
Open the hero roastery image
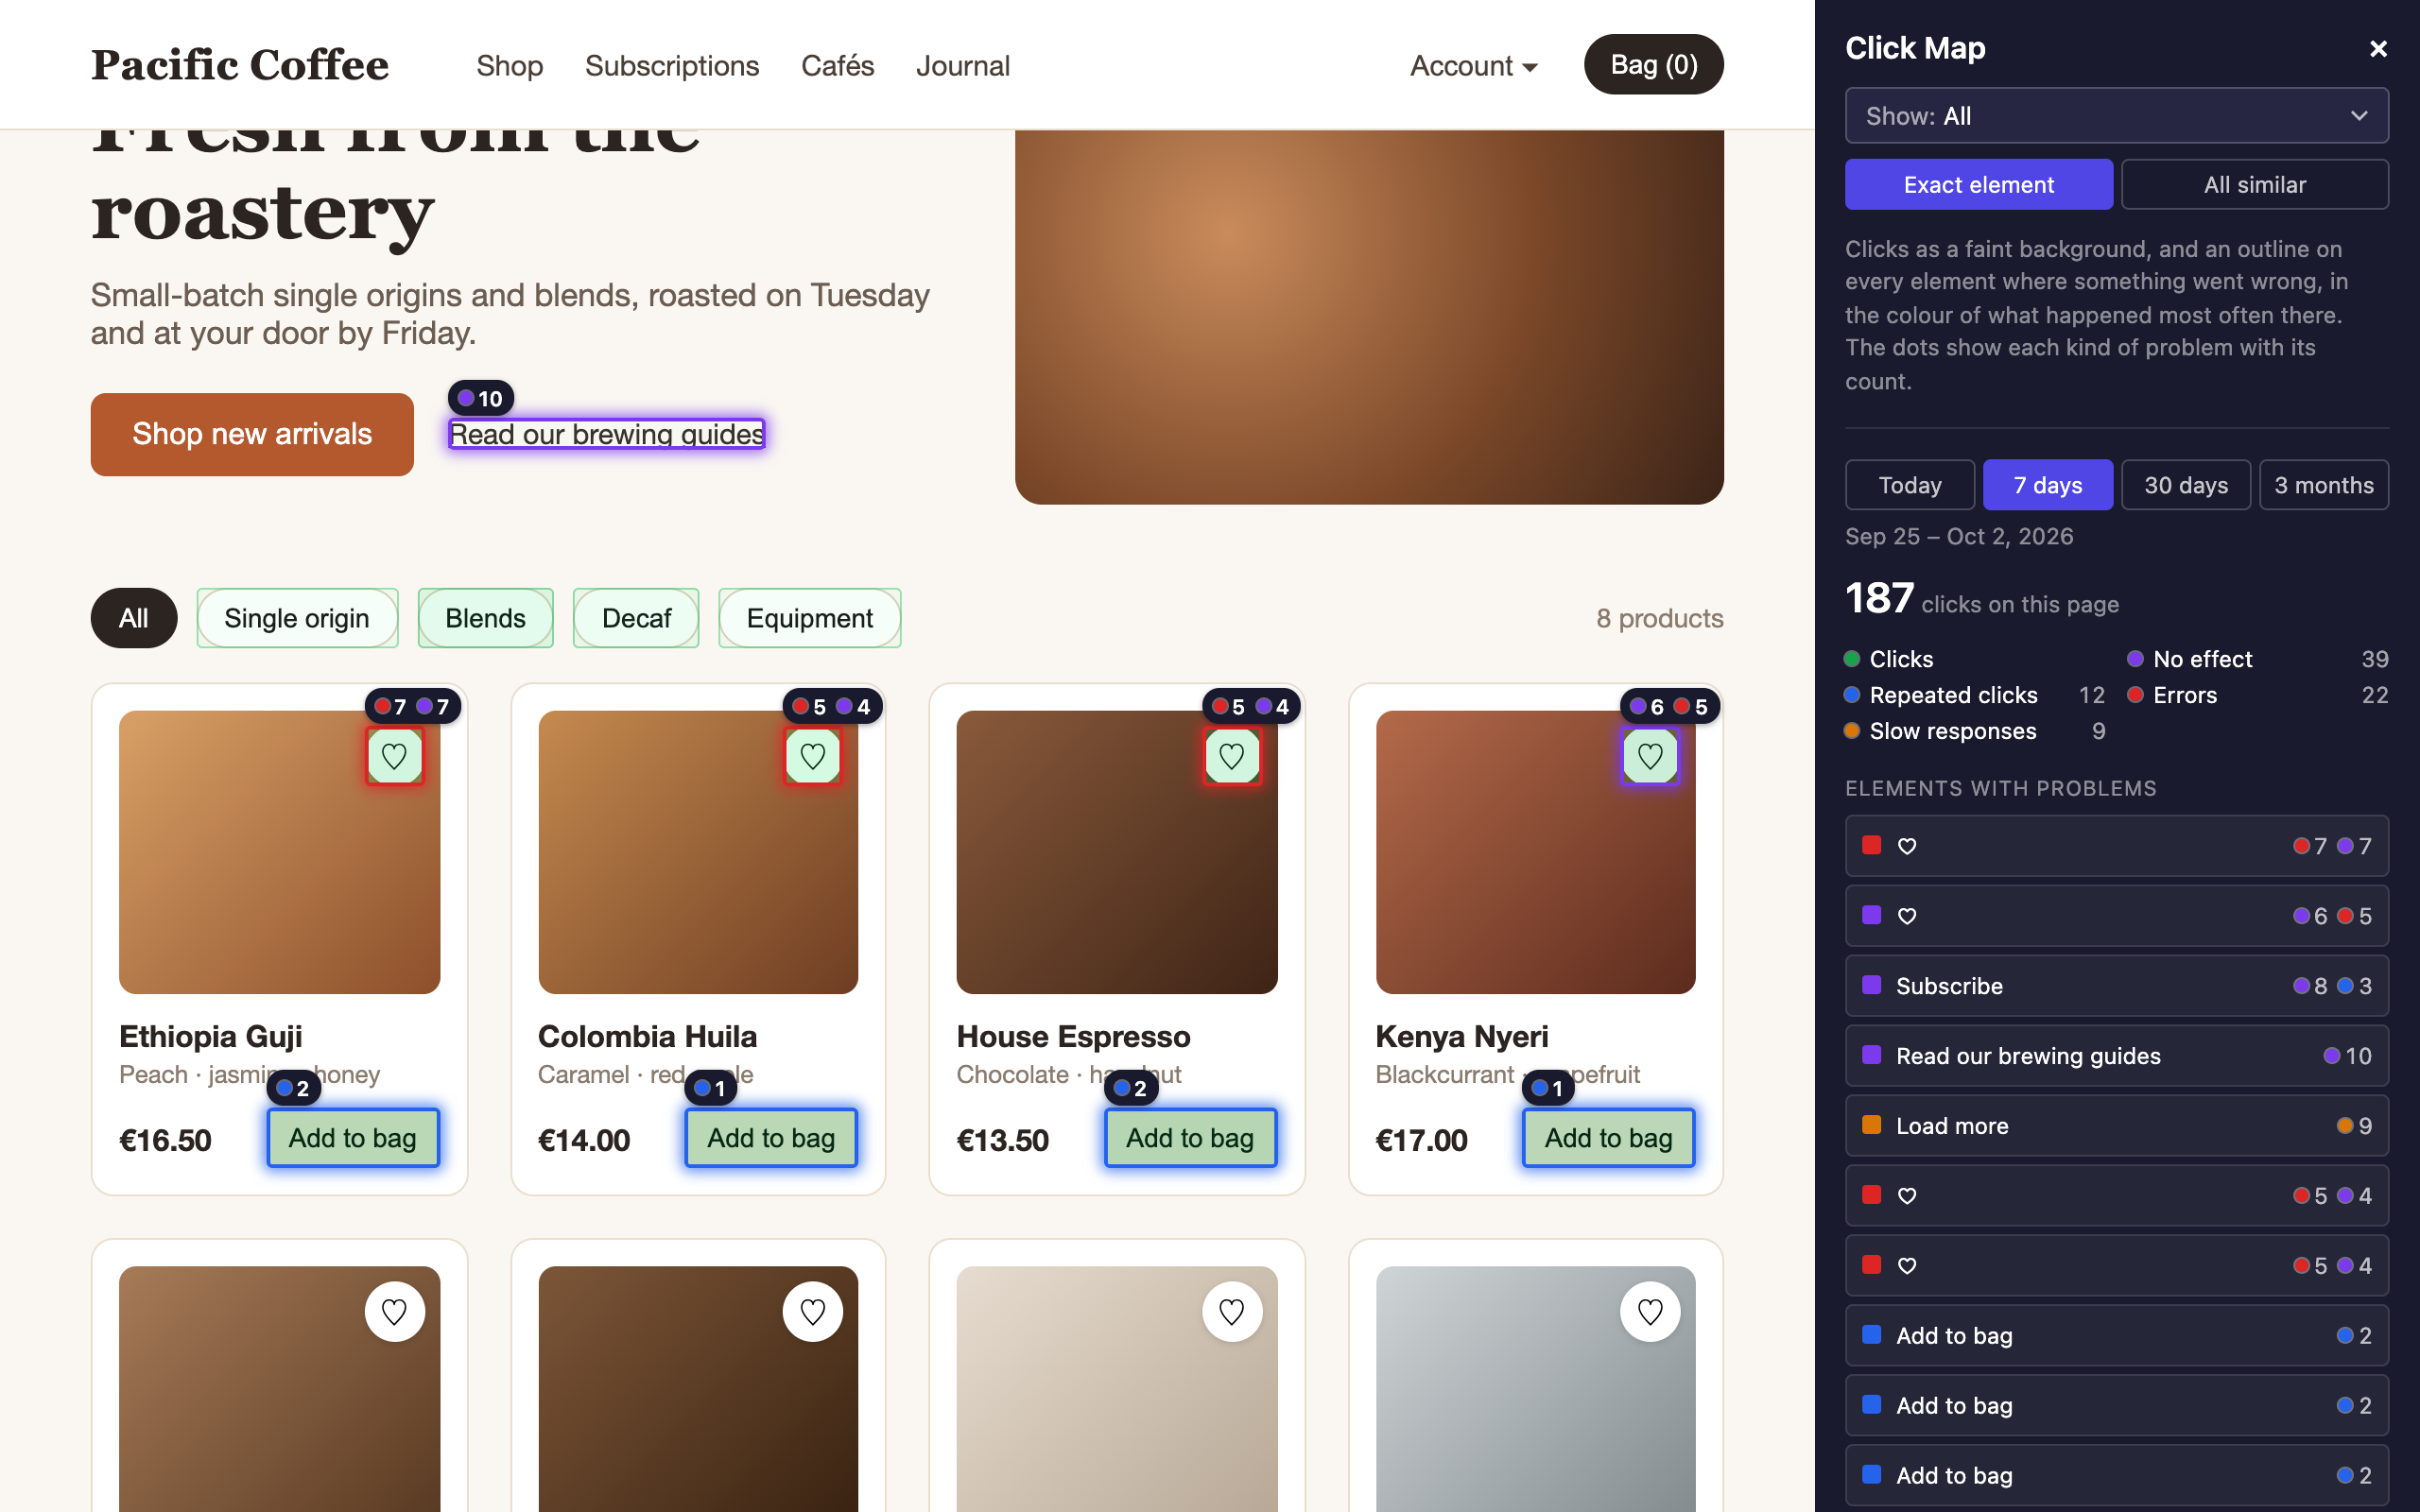pyautogui.click(x=1369, y=316)
